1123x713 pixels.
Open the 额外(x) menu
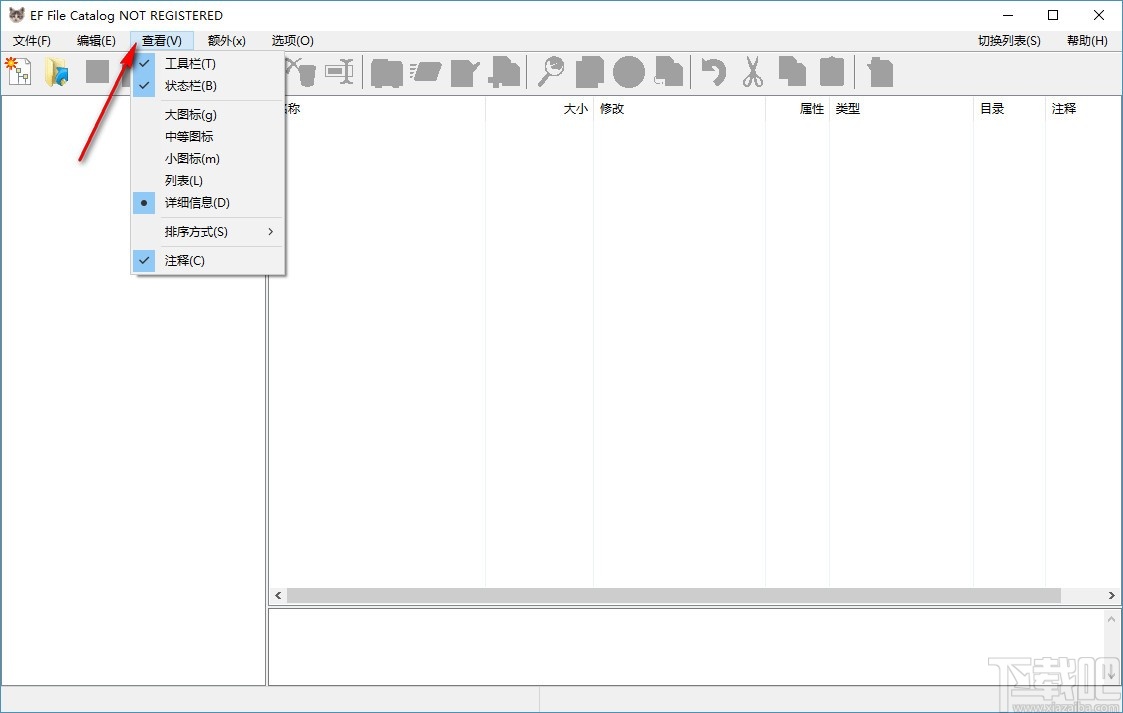[x=227, y=40]
